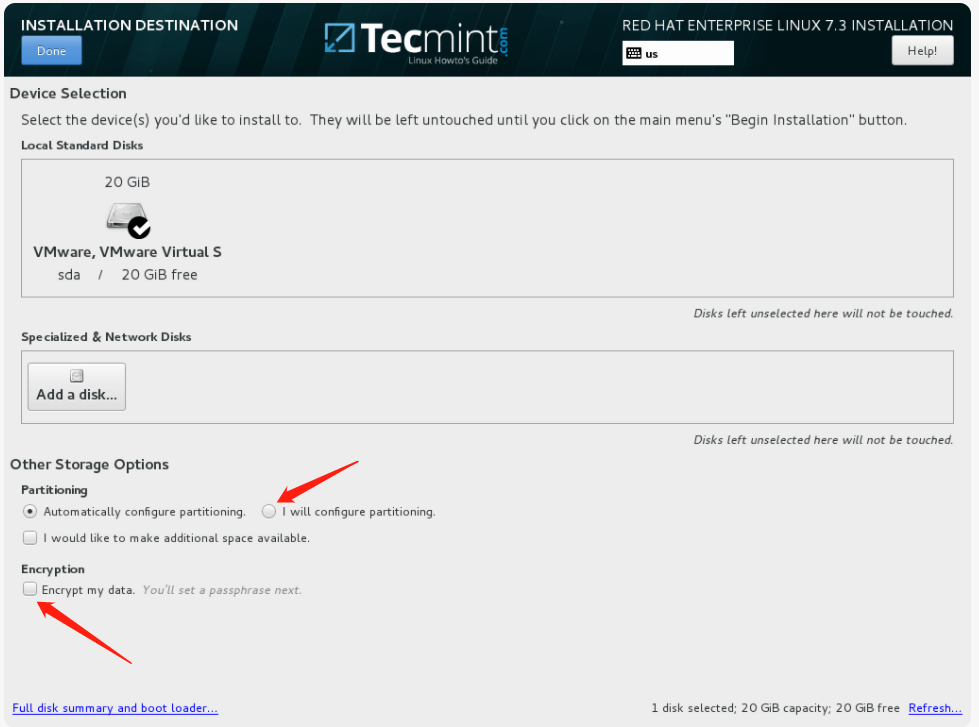The height and width of the screenshot is (727, 979).
Task: Click the Local Standard Disks label
Action: [x=82, y=145]
